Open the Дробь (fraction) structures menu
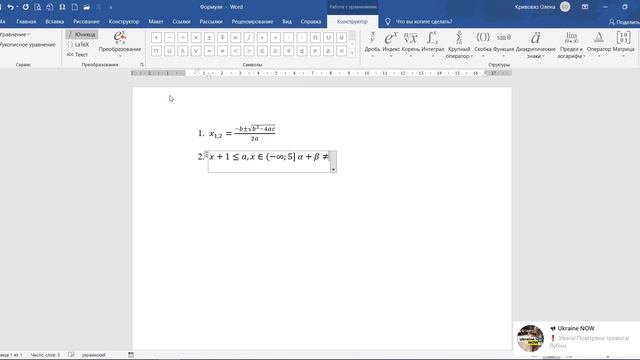640x360 pixels. coord(372,44)
